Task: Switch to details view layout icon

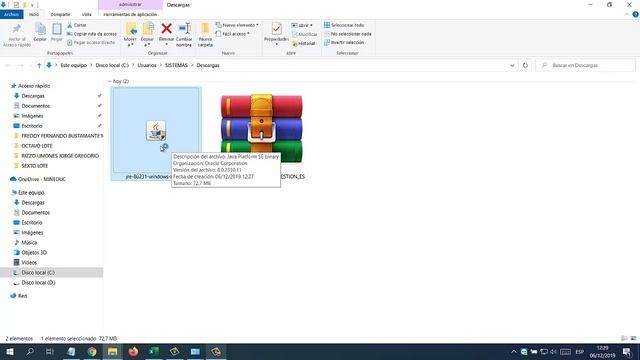Action: pos(624,338)
